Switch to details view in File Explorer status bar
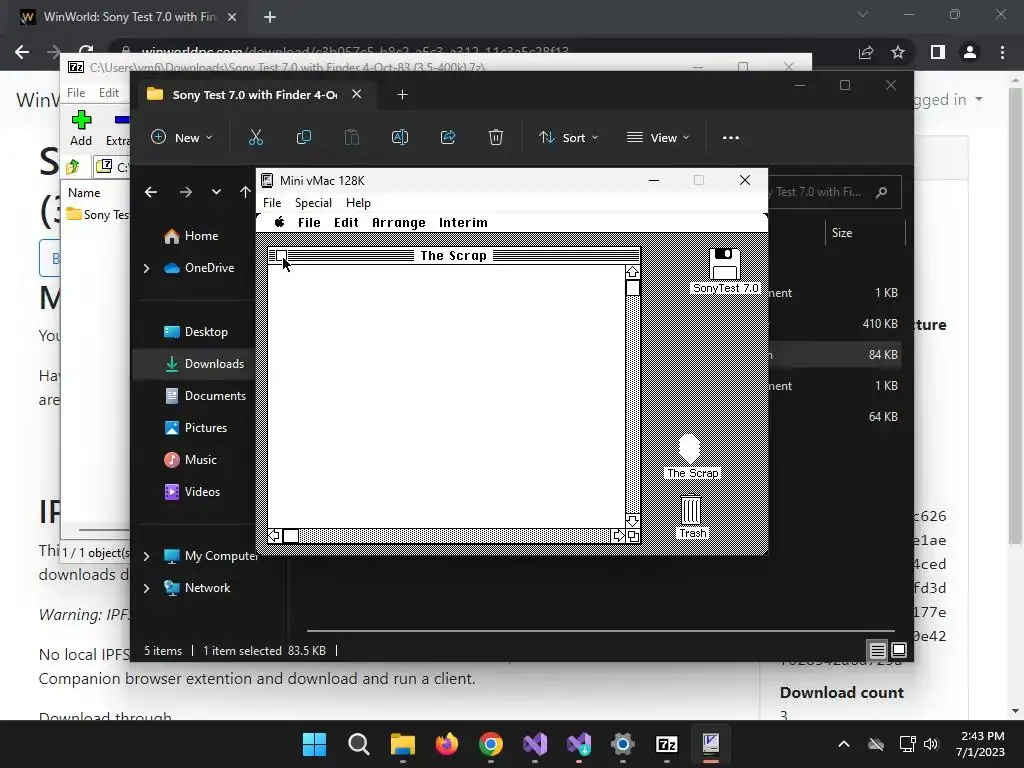 tap(877, 650)
